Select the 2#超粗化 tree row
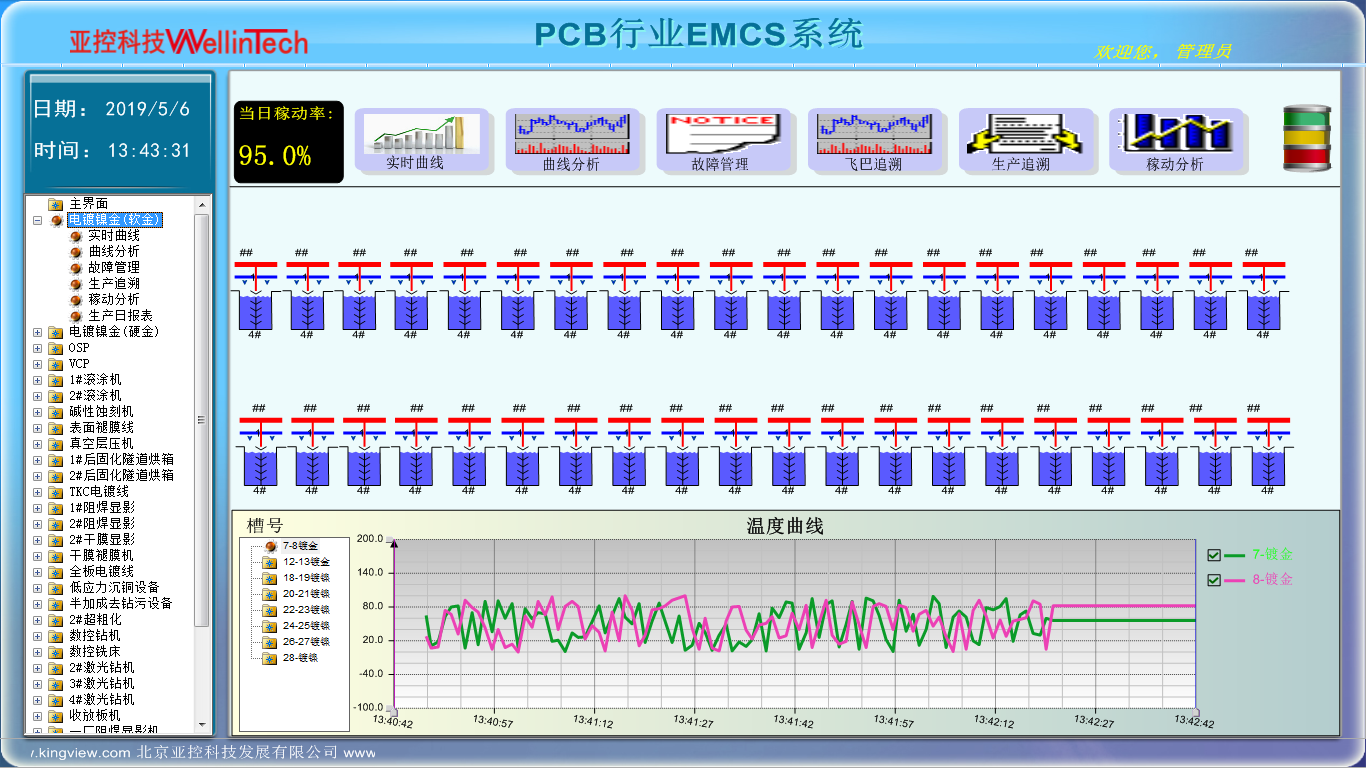This screenshot has width=1366, height=768. click(x=95, y=620)
